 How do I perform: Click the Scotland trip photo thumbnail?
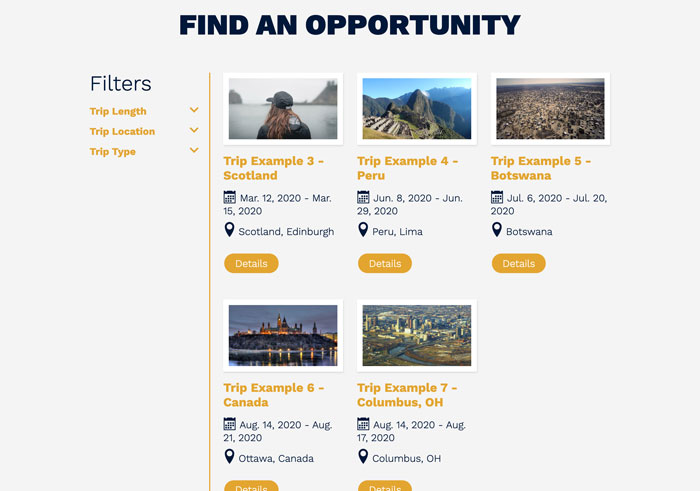[x=283, y=108]
